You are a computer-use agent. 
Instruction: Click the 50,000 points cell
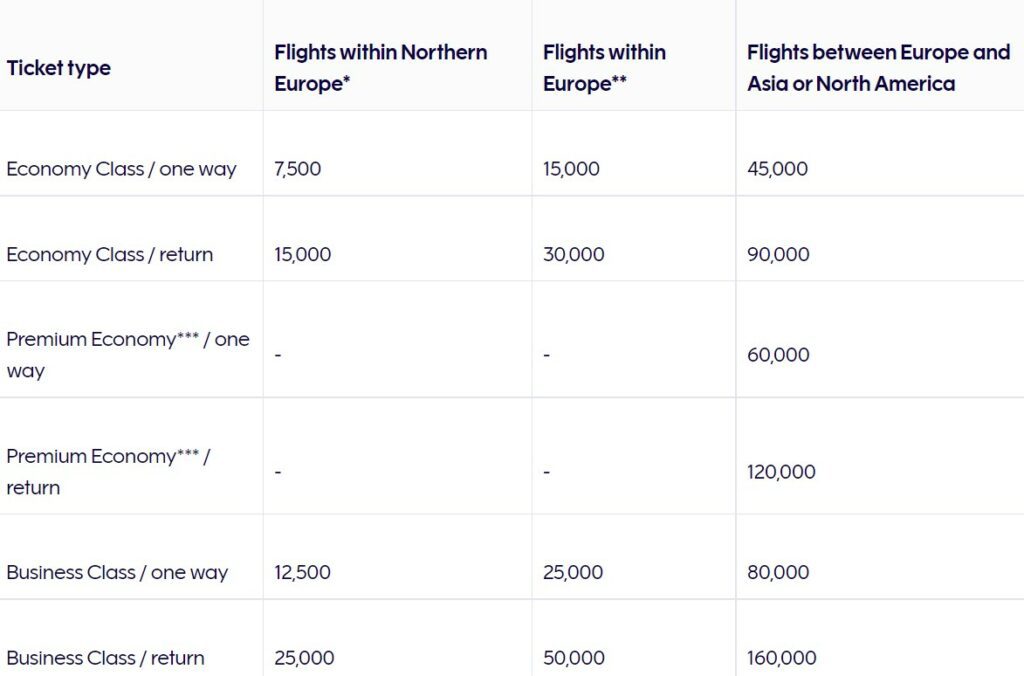tap(573, 658)
